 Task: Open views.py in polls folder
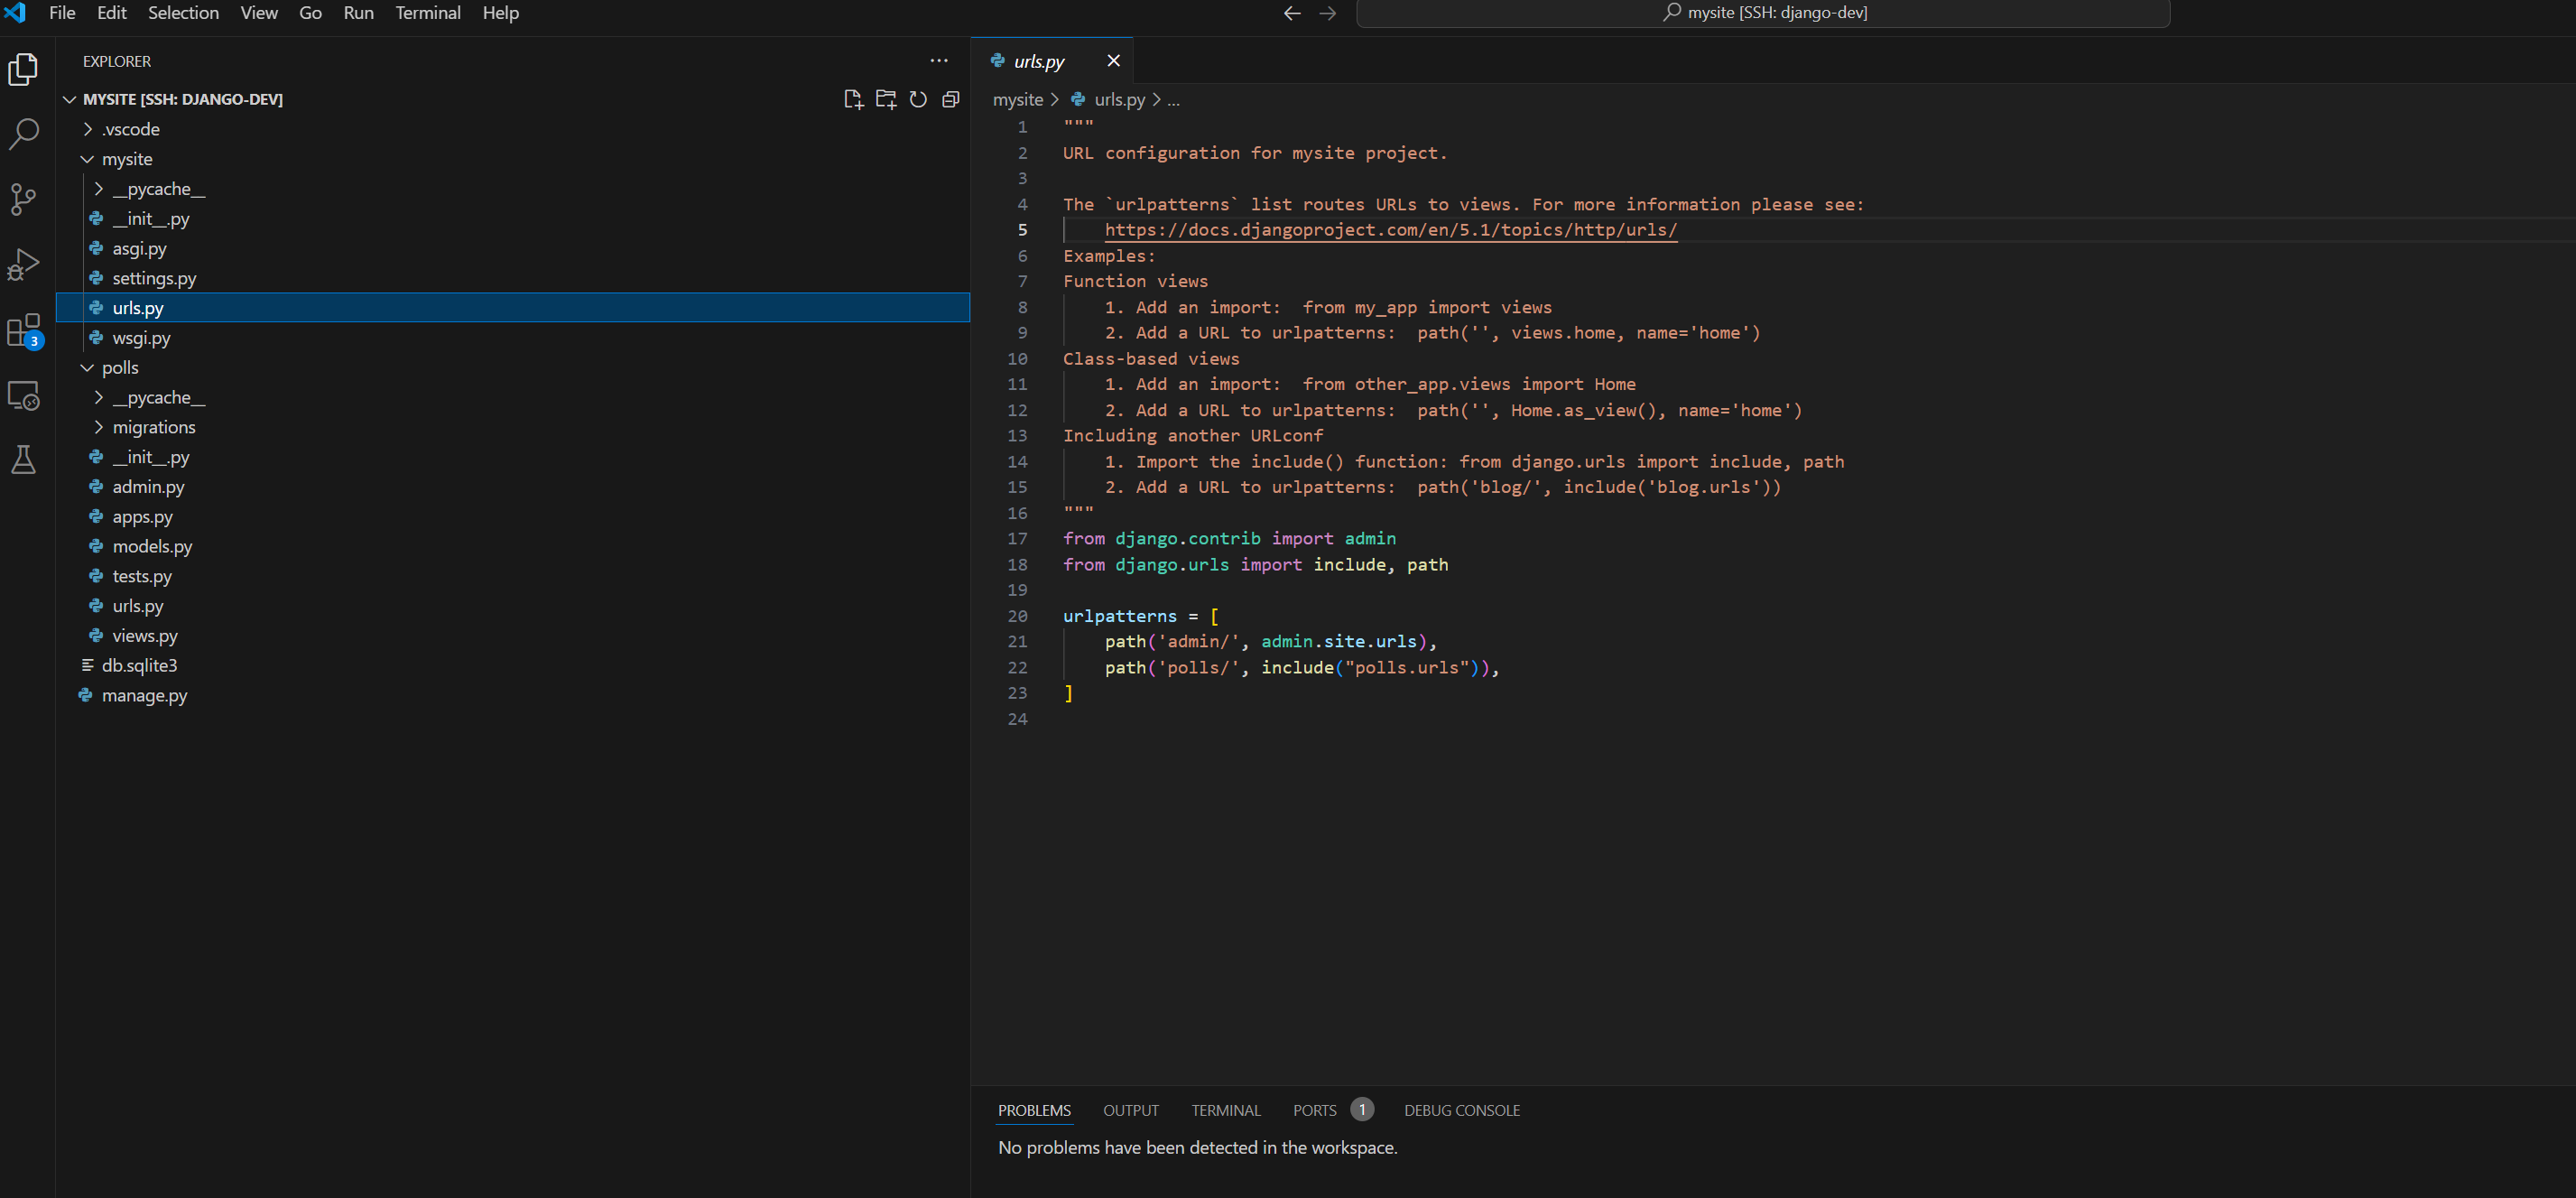[513, 635]
